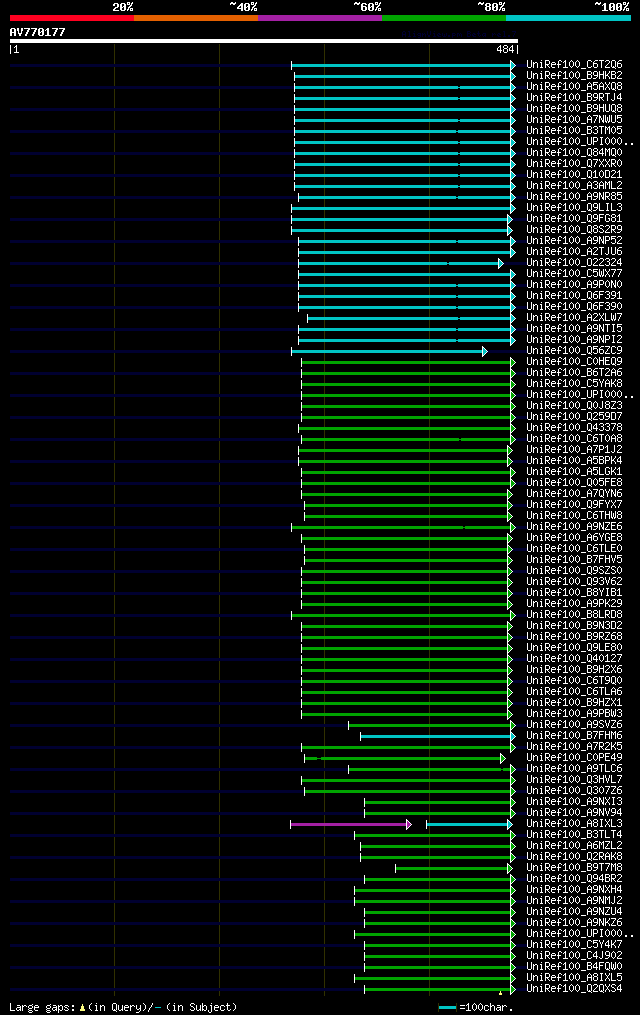Select the UniRef100_Q2QXS4 label

pos(574,989)
